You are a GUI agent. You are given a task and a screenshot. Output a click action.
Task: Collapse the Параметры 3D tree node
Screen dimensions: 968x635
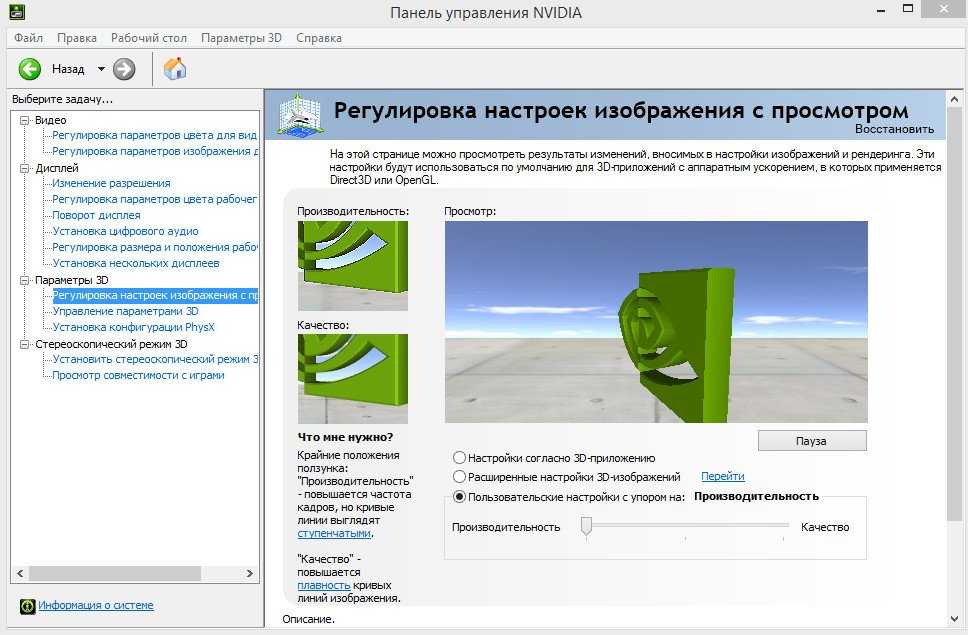[26, 280]
